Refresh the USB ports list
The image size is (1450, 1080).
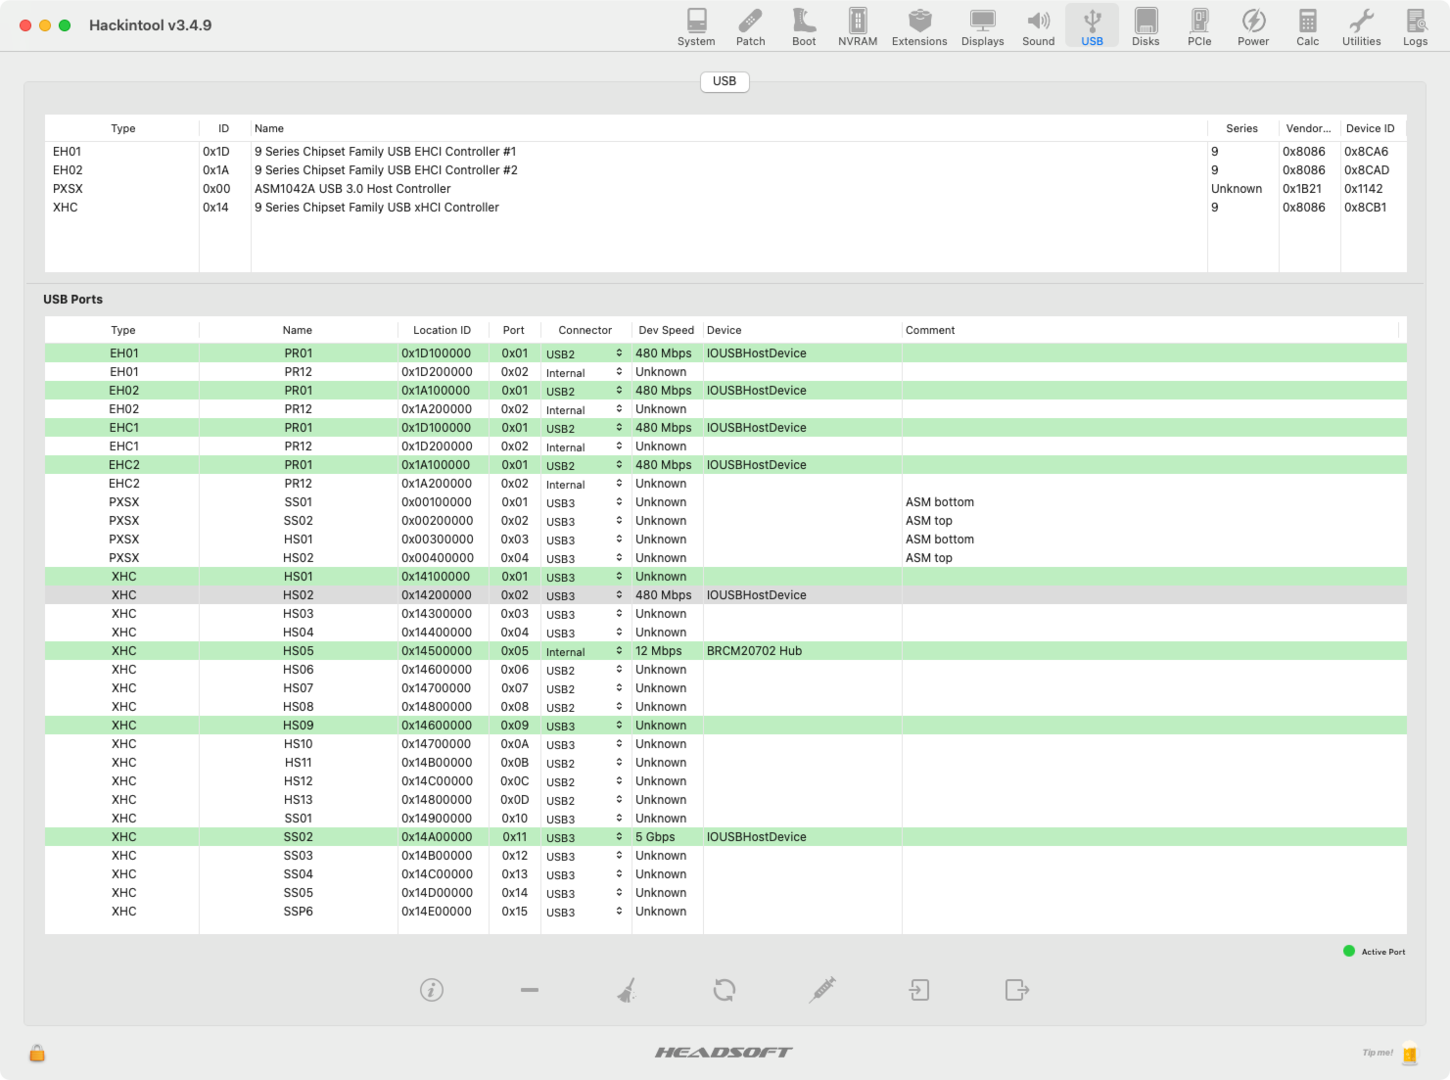725,990
